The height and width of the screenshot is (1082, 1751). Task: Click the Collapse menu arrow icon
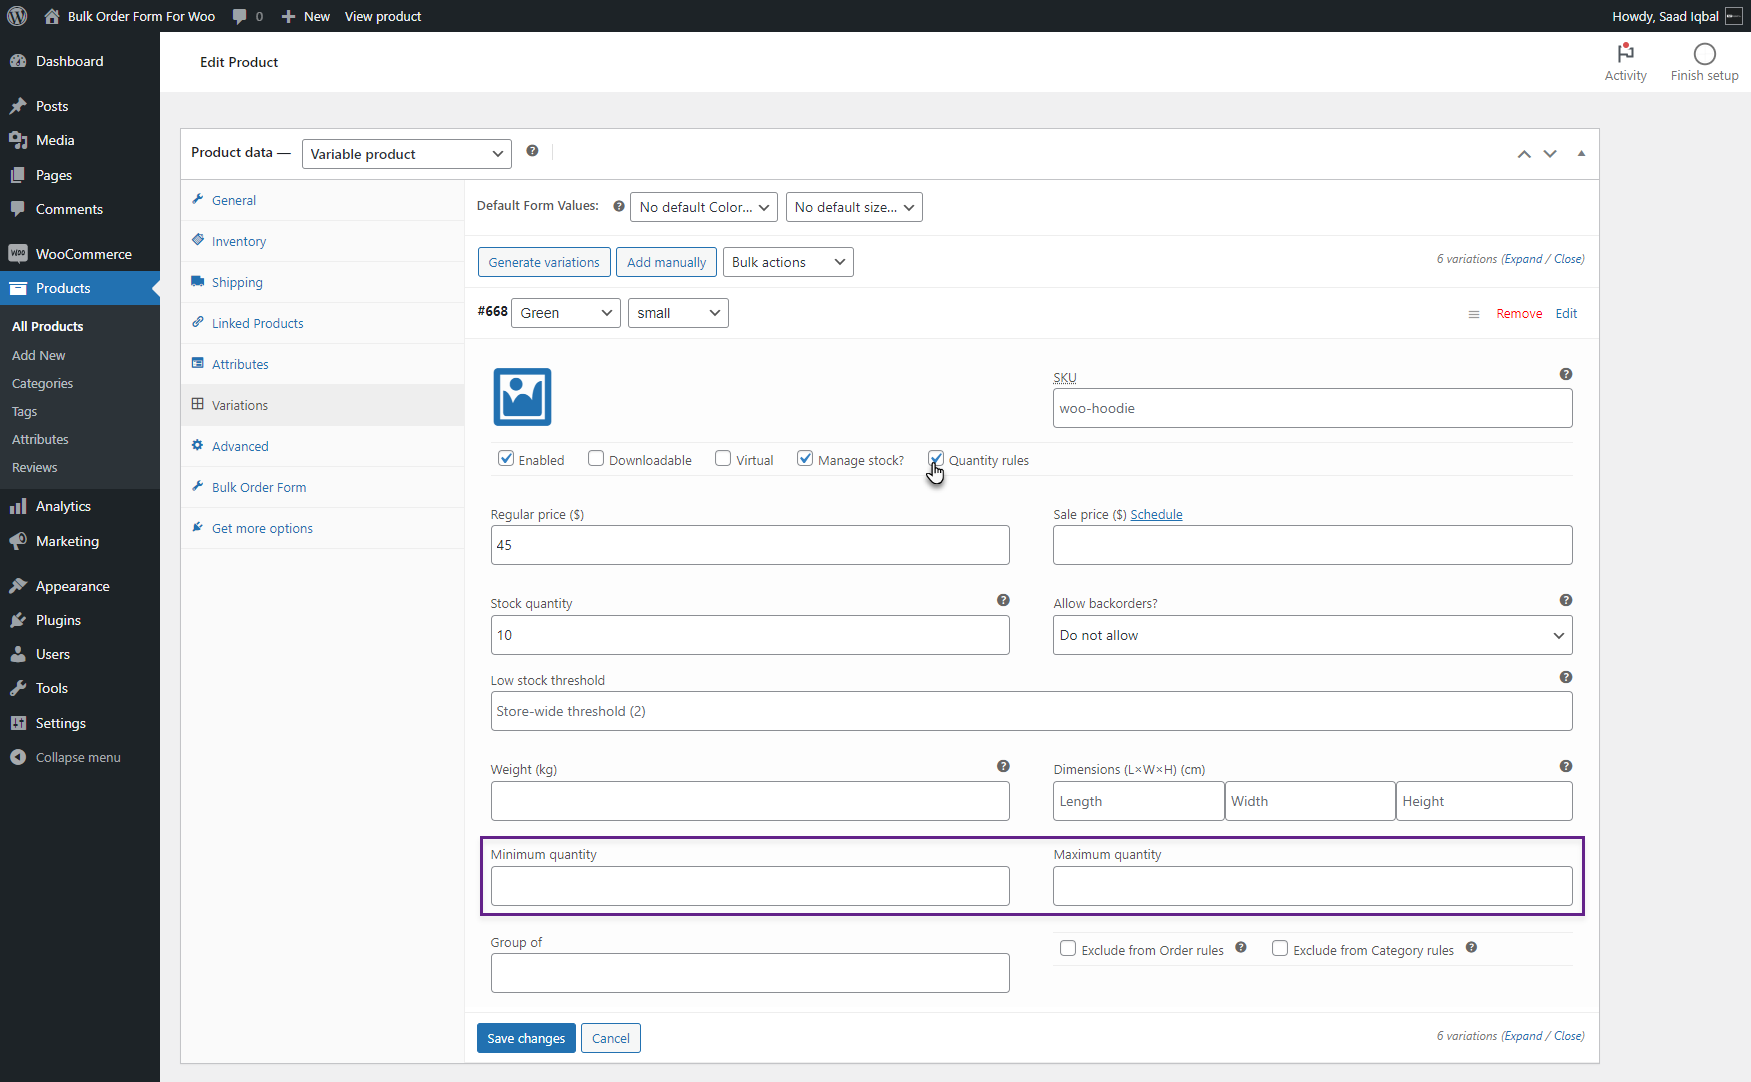[x=18, y=757]
